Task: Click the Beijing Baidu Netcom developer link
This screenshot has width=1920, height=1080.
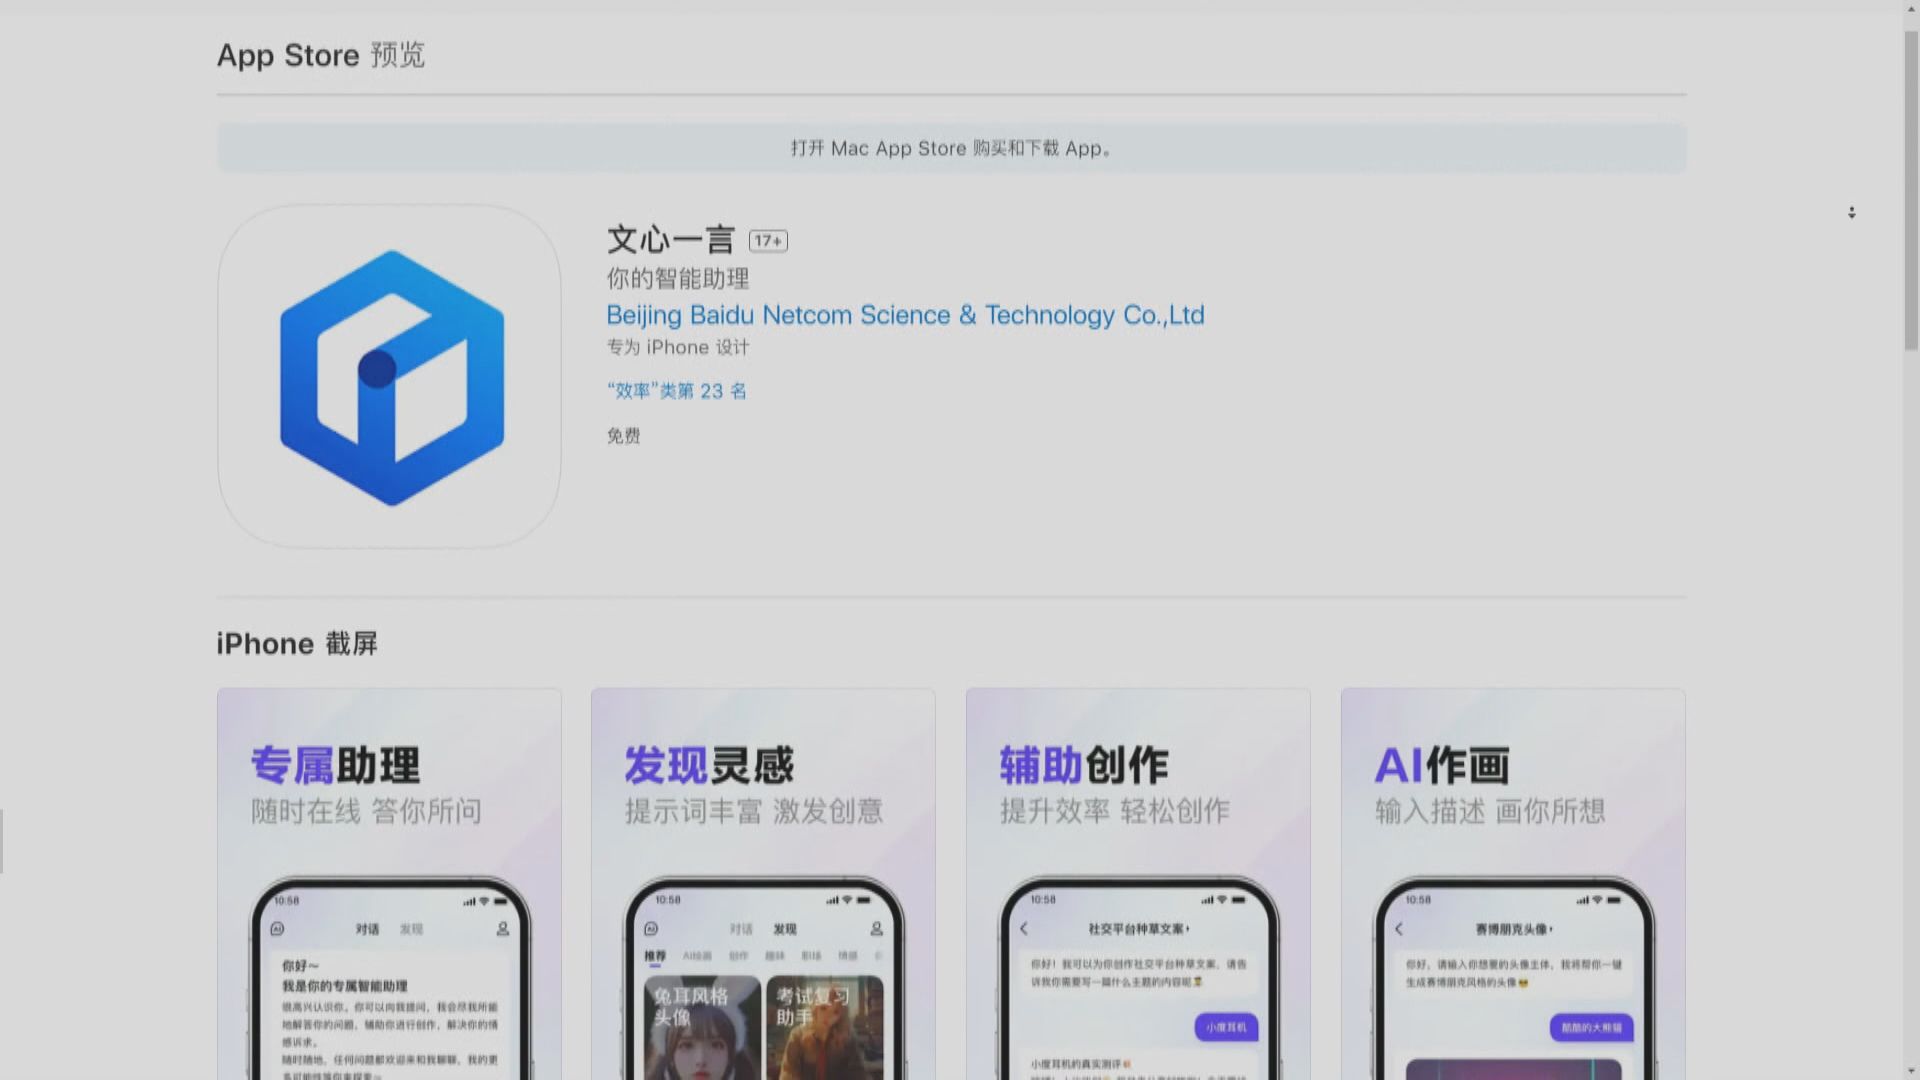Action: (x=905, y=315)
